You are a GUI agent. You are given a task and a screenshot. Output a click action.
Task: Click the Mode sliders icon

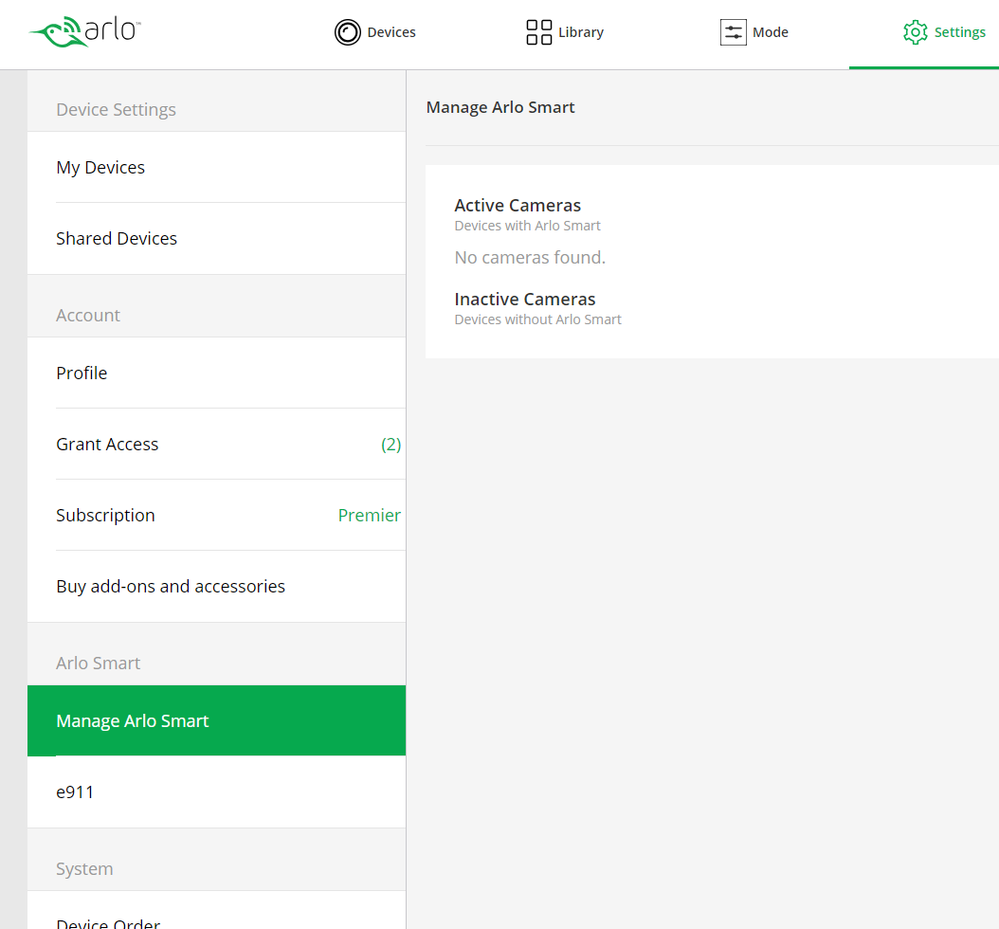click(733, 32)
